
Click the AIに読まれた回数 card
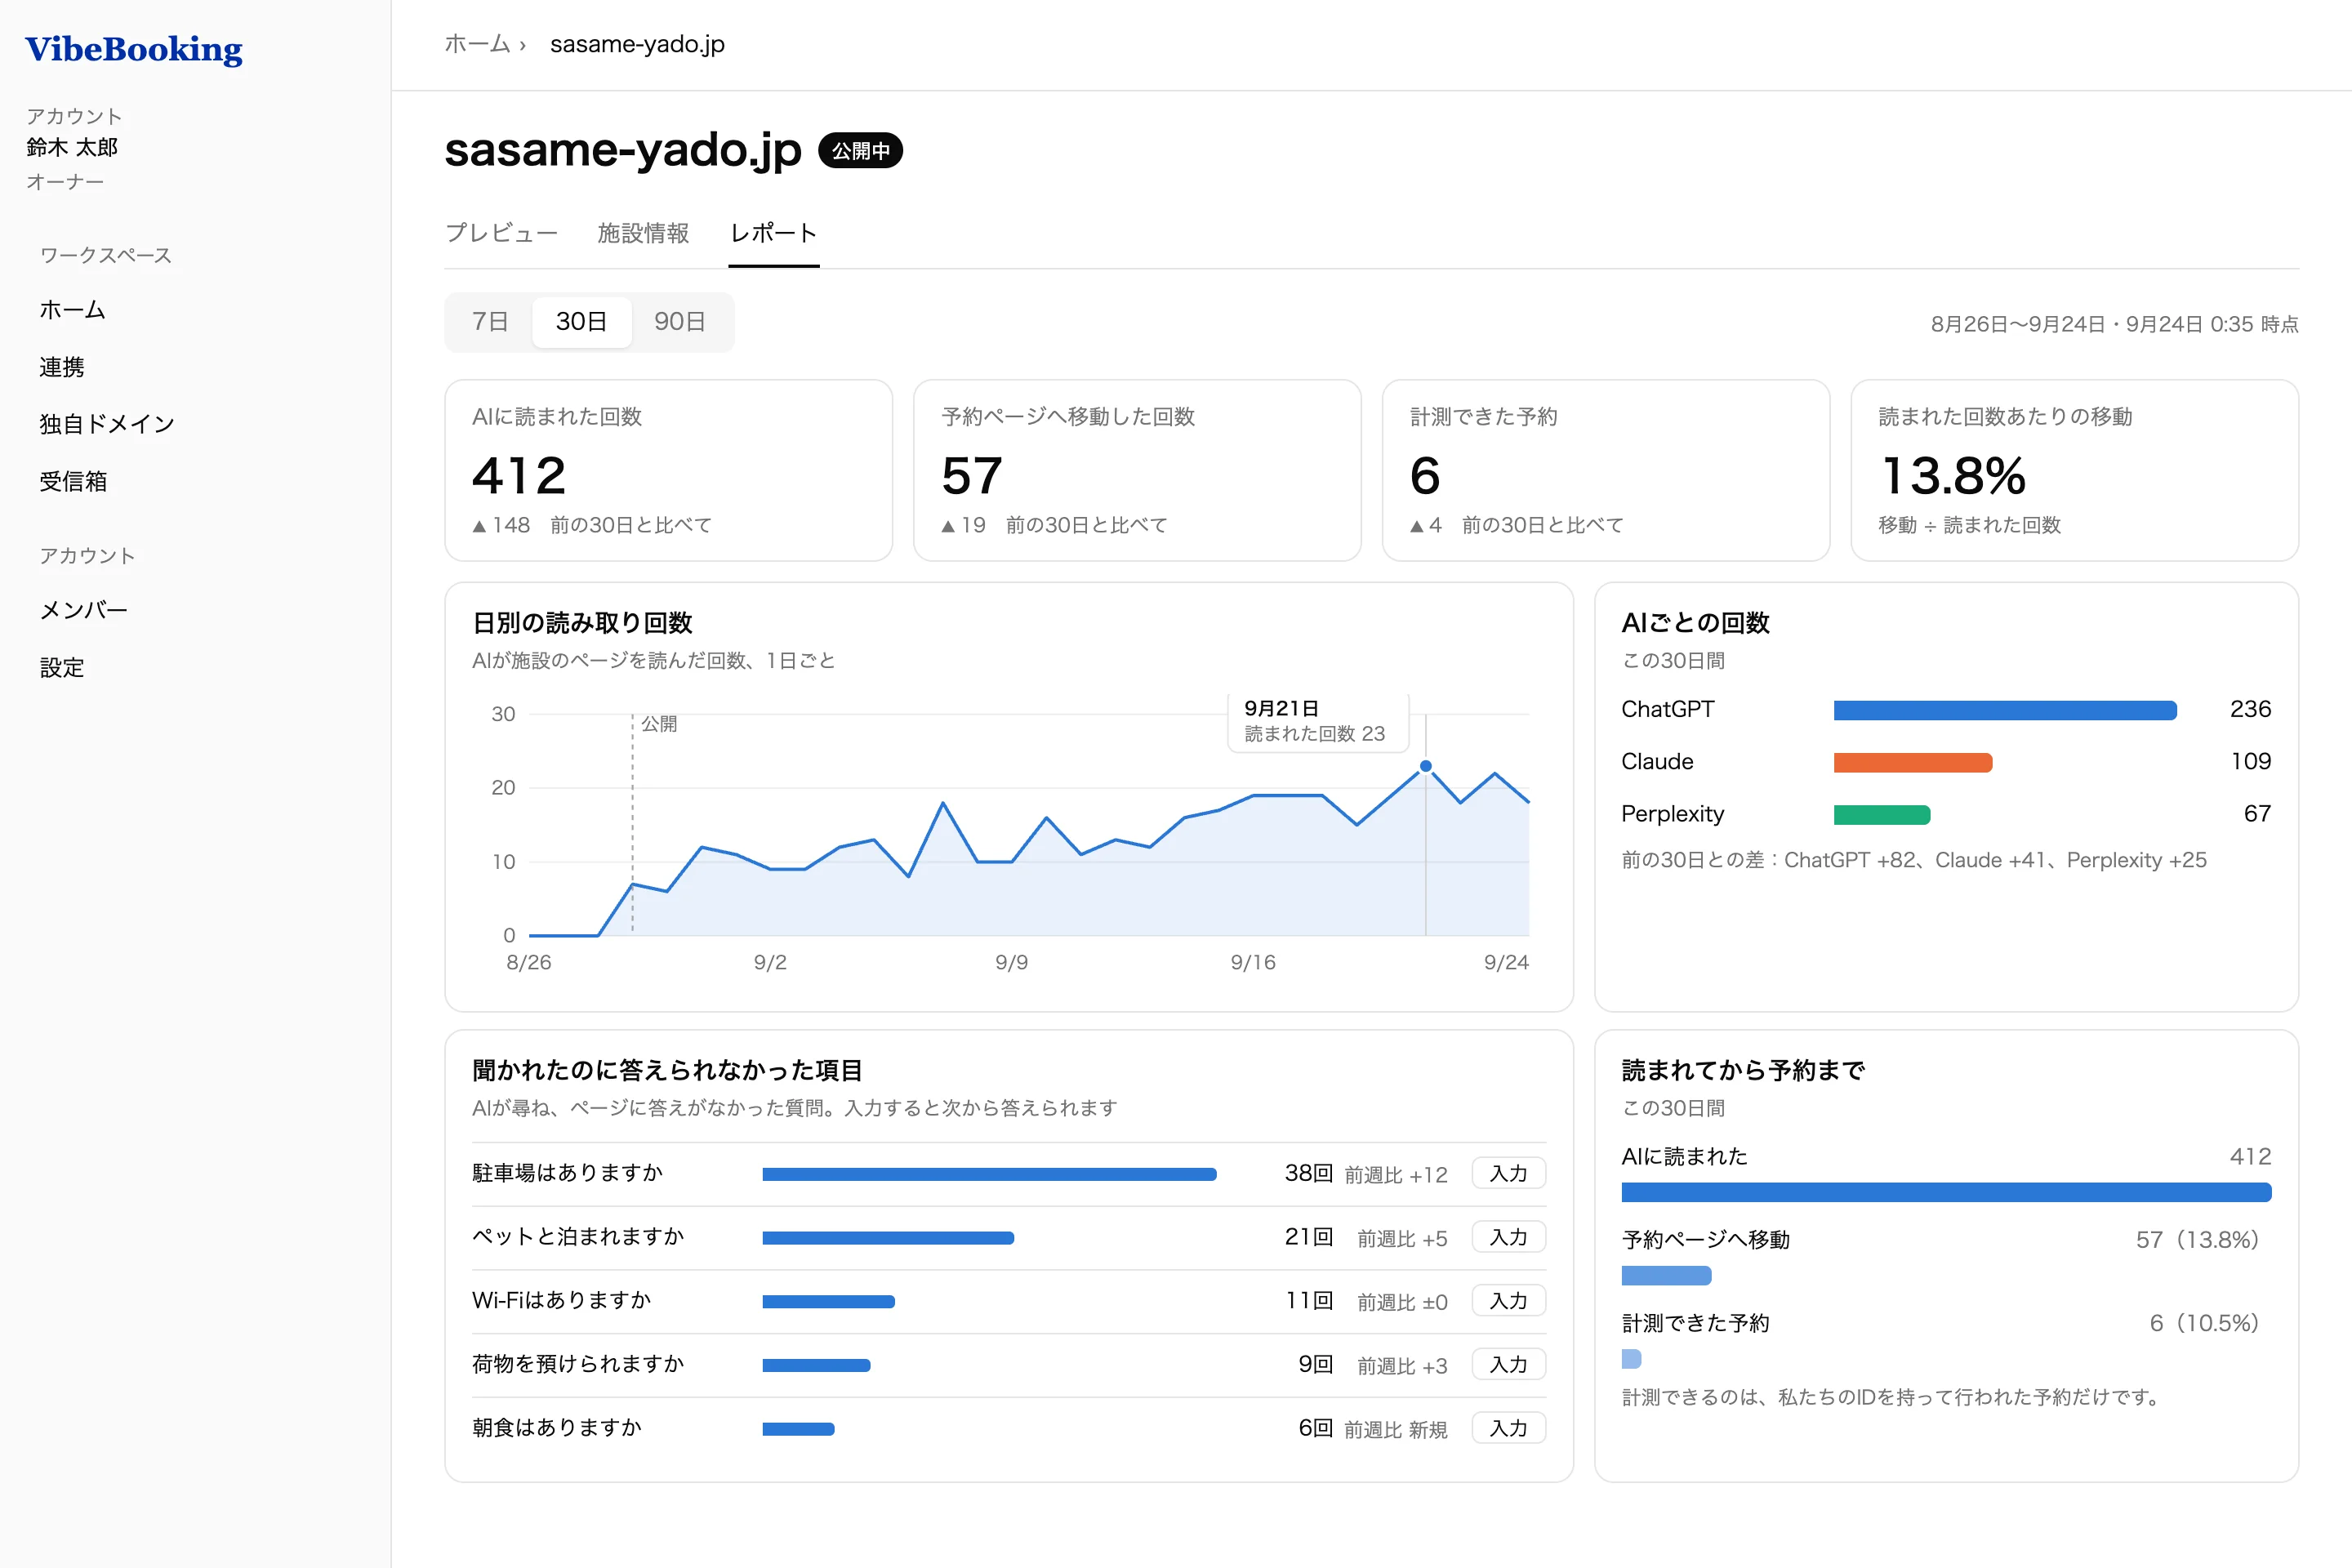pos(668,470)
